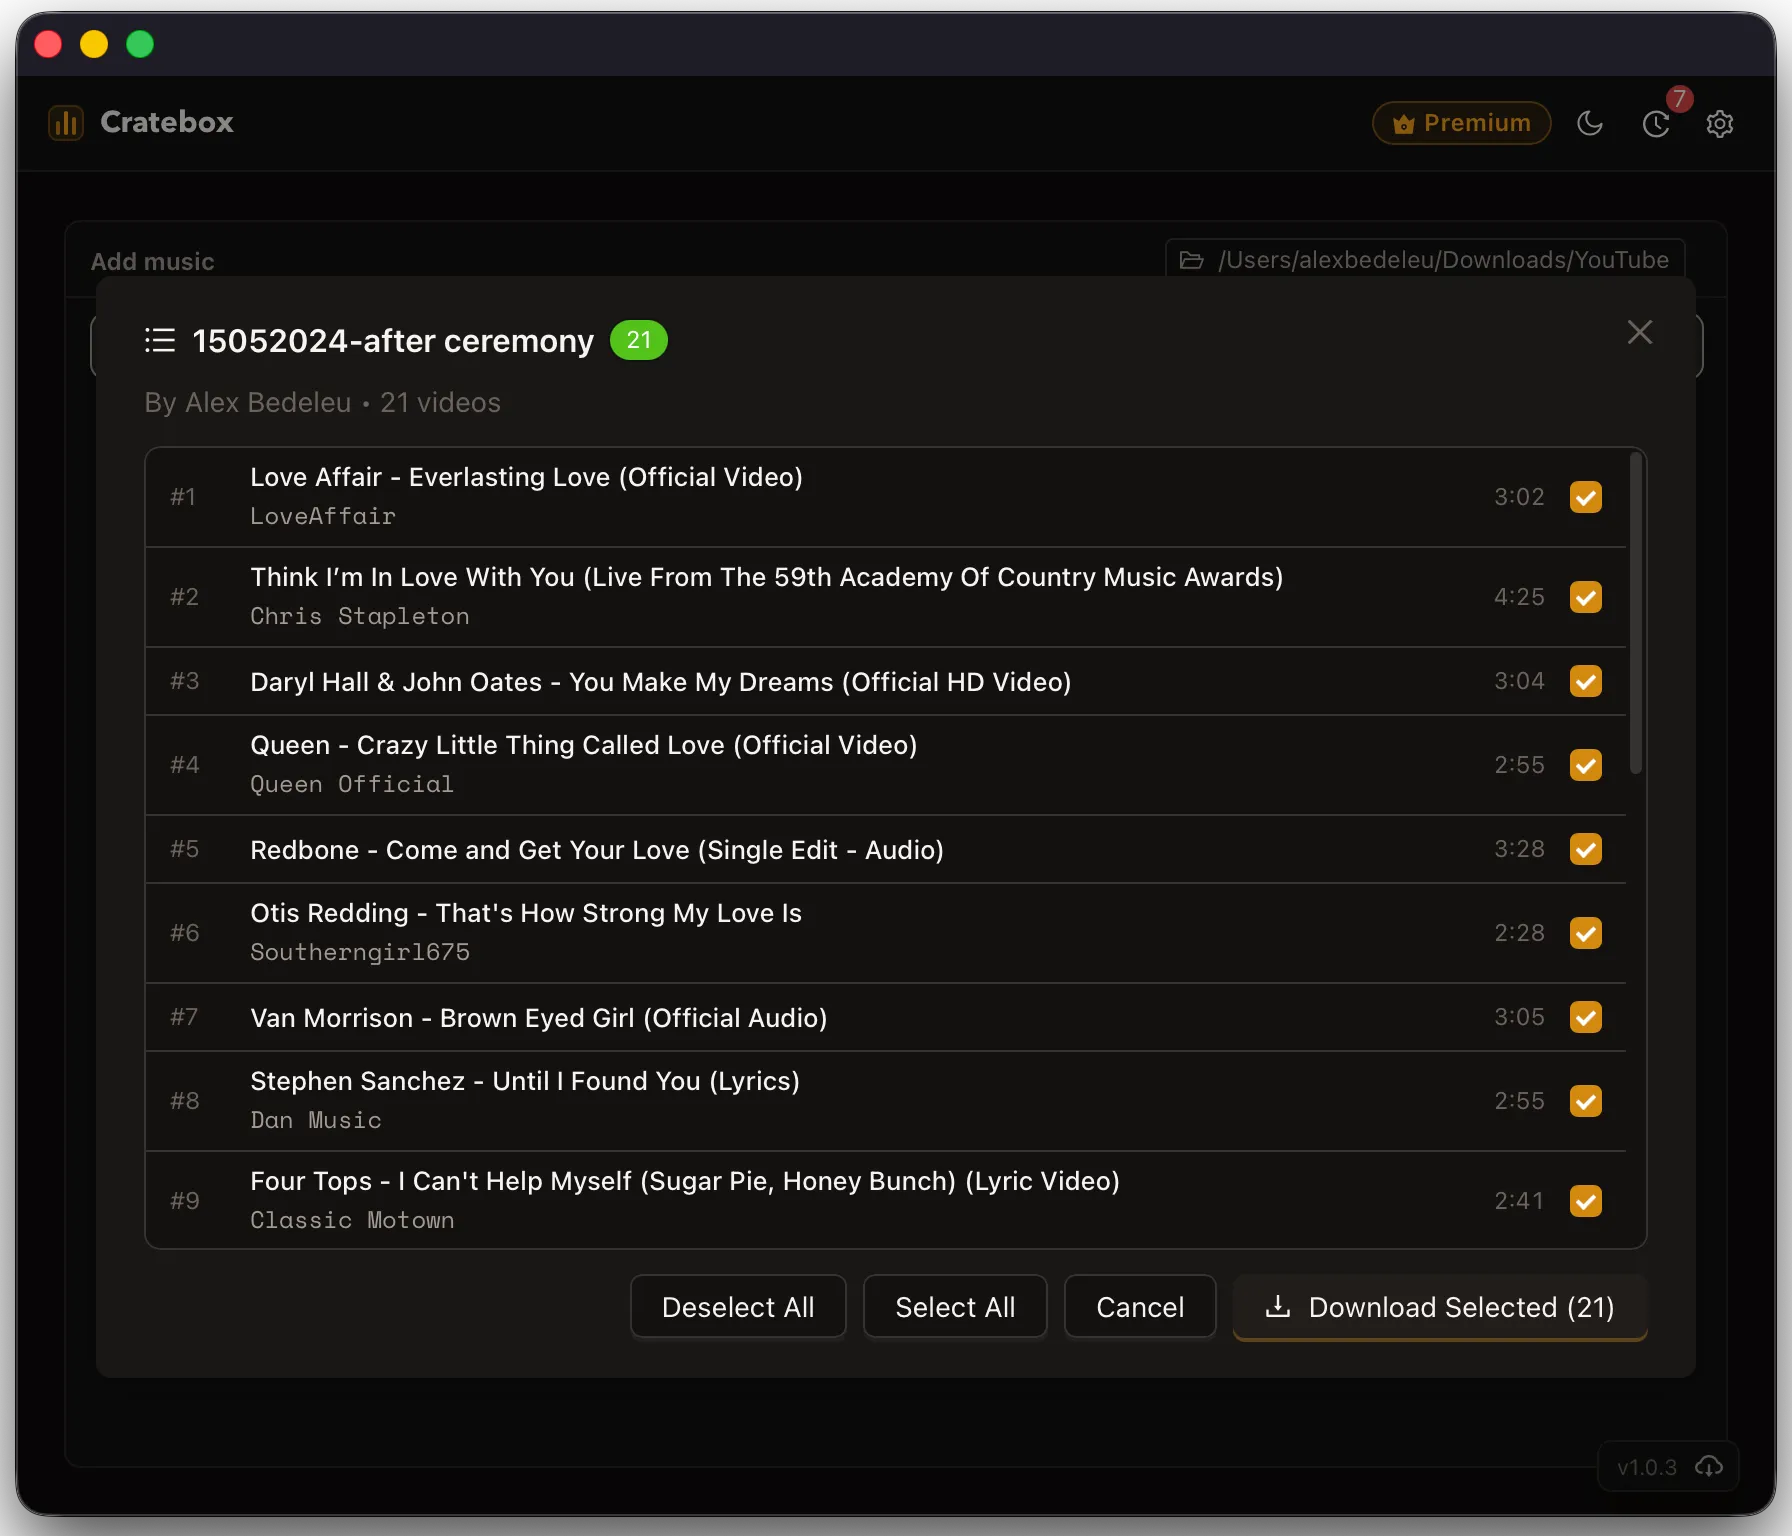Uncheck Think I'm In Love With You
This screenshot has width=1792, height=1536.
click(x=1586, y=597)
